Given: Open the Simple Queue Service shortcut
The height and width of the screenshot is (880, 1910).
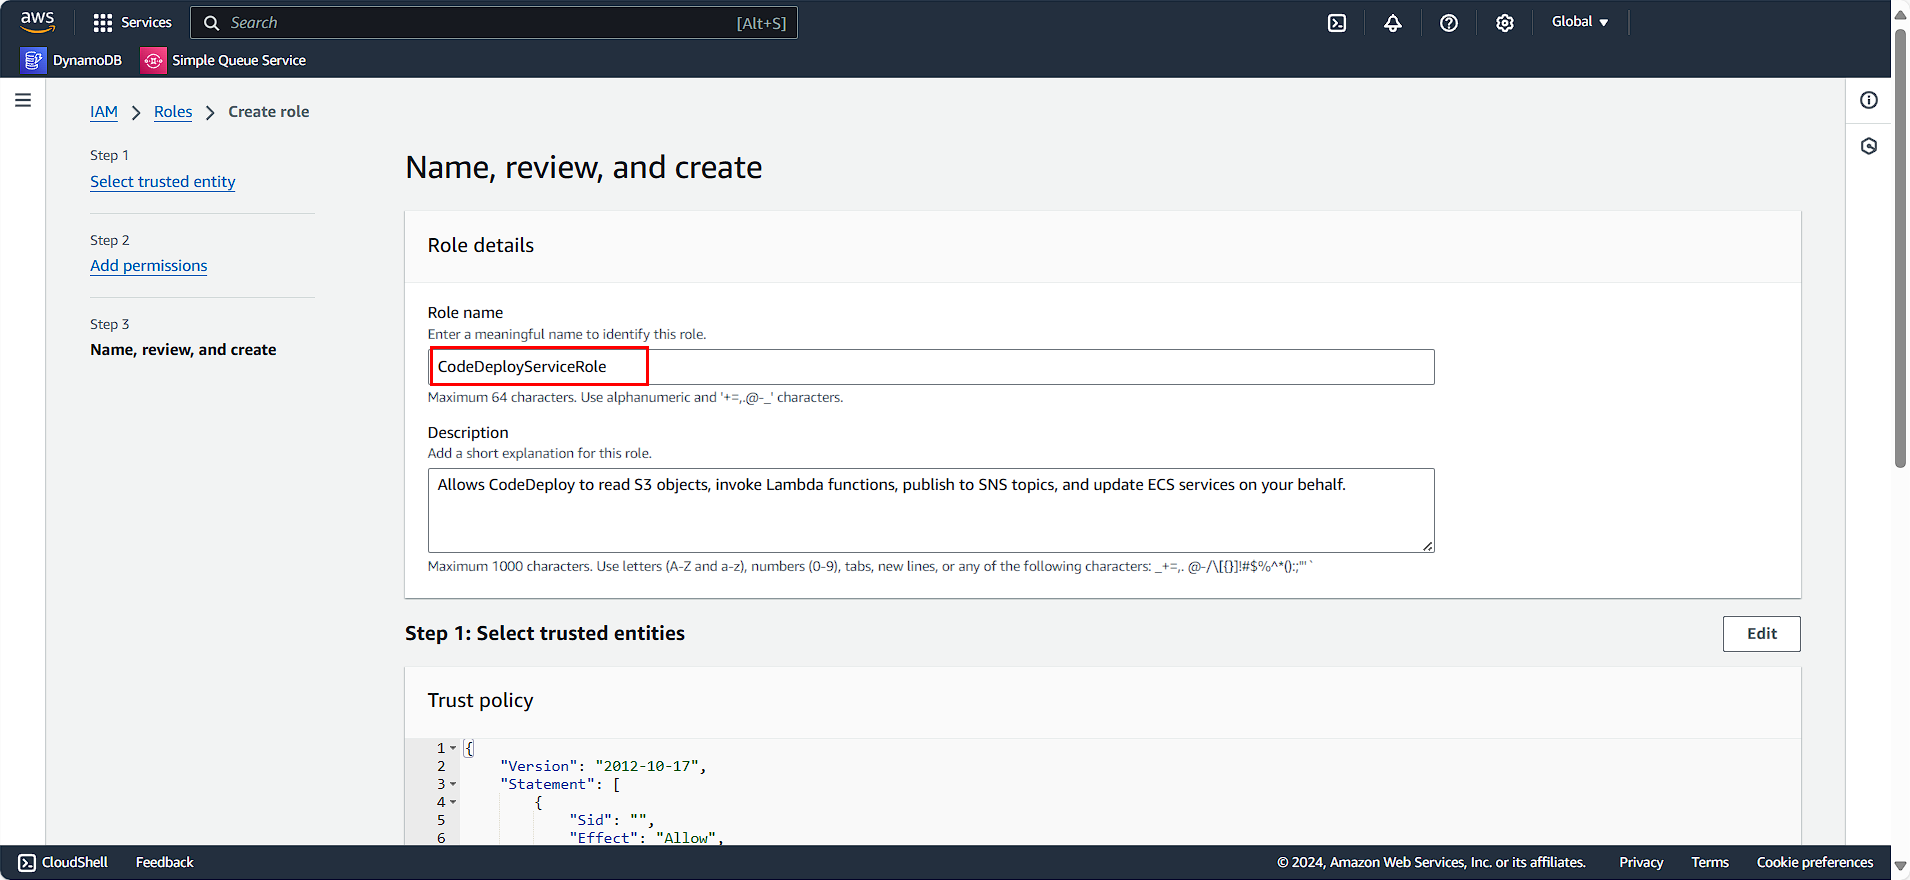Looking at the screenshot, I should pyautogui.click(x=223, y=60).
